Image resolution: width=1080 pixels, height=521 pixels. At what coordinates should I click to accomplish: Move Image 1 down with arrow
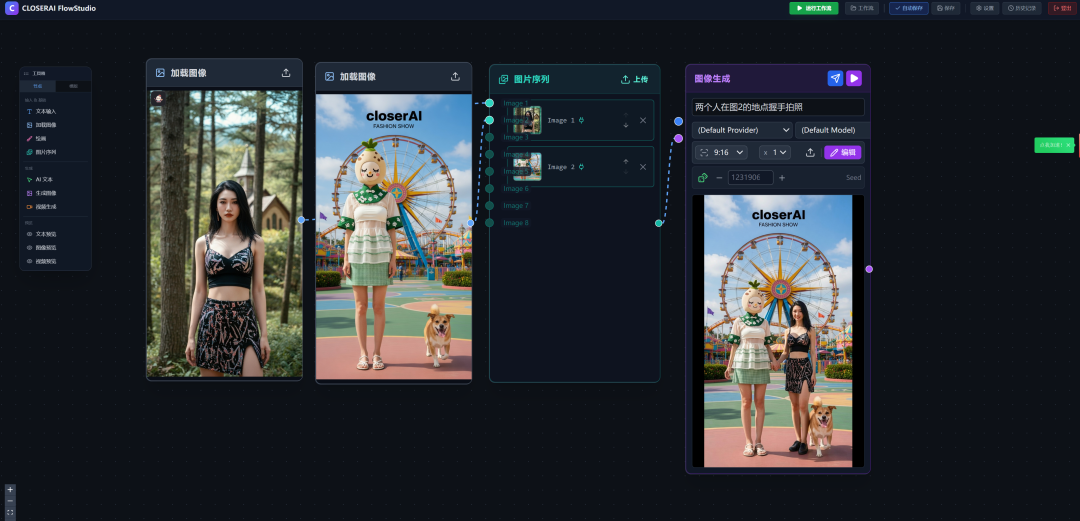pos(626,125)
